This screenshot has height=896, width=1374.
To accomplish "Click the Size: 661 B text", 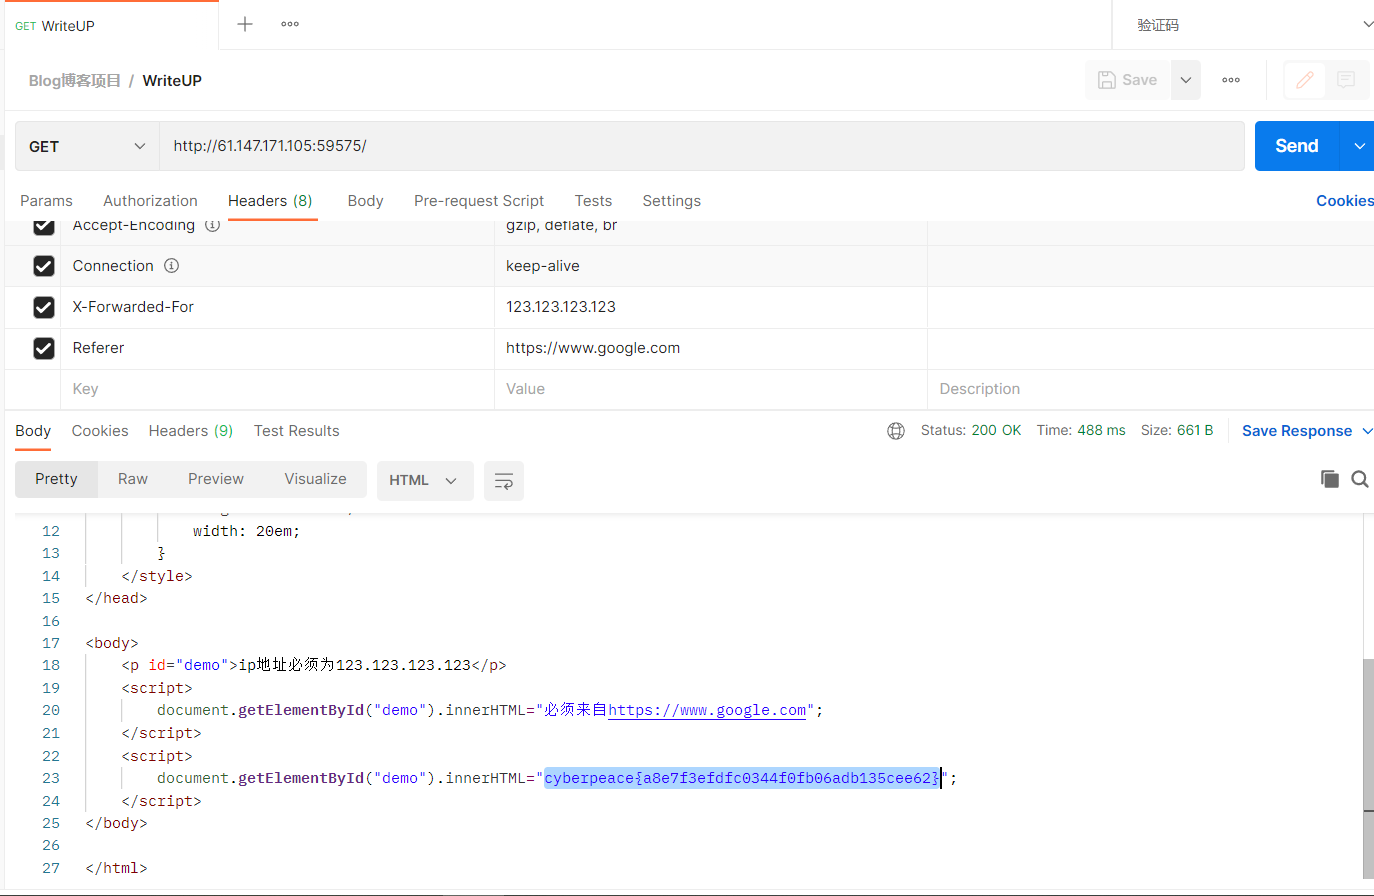I will click(x=1177, y=431).
